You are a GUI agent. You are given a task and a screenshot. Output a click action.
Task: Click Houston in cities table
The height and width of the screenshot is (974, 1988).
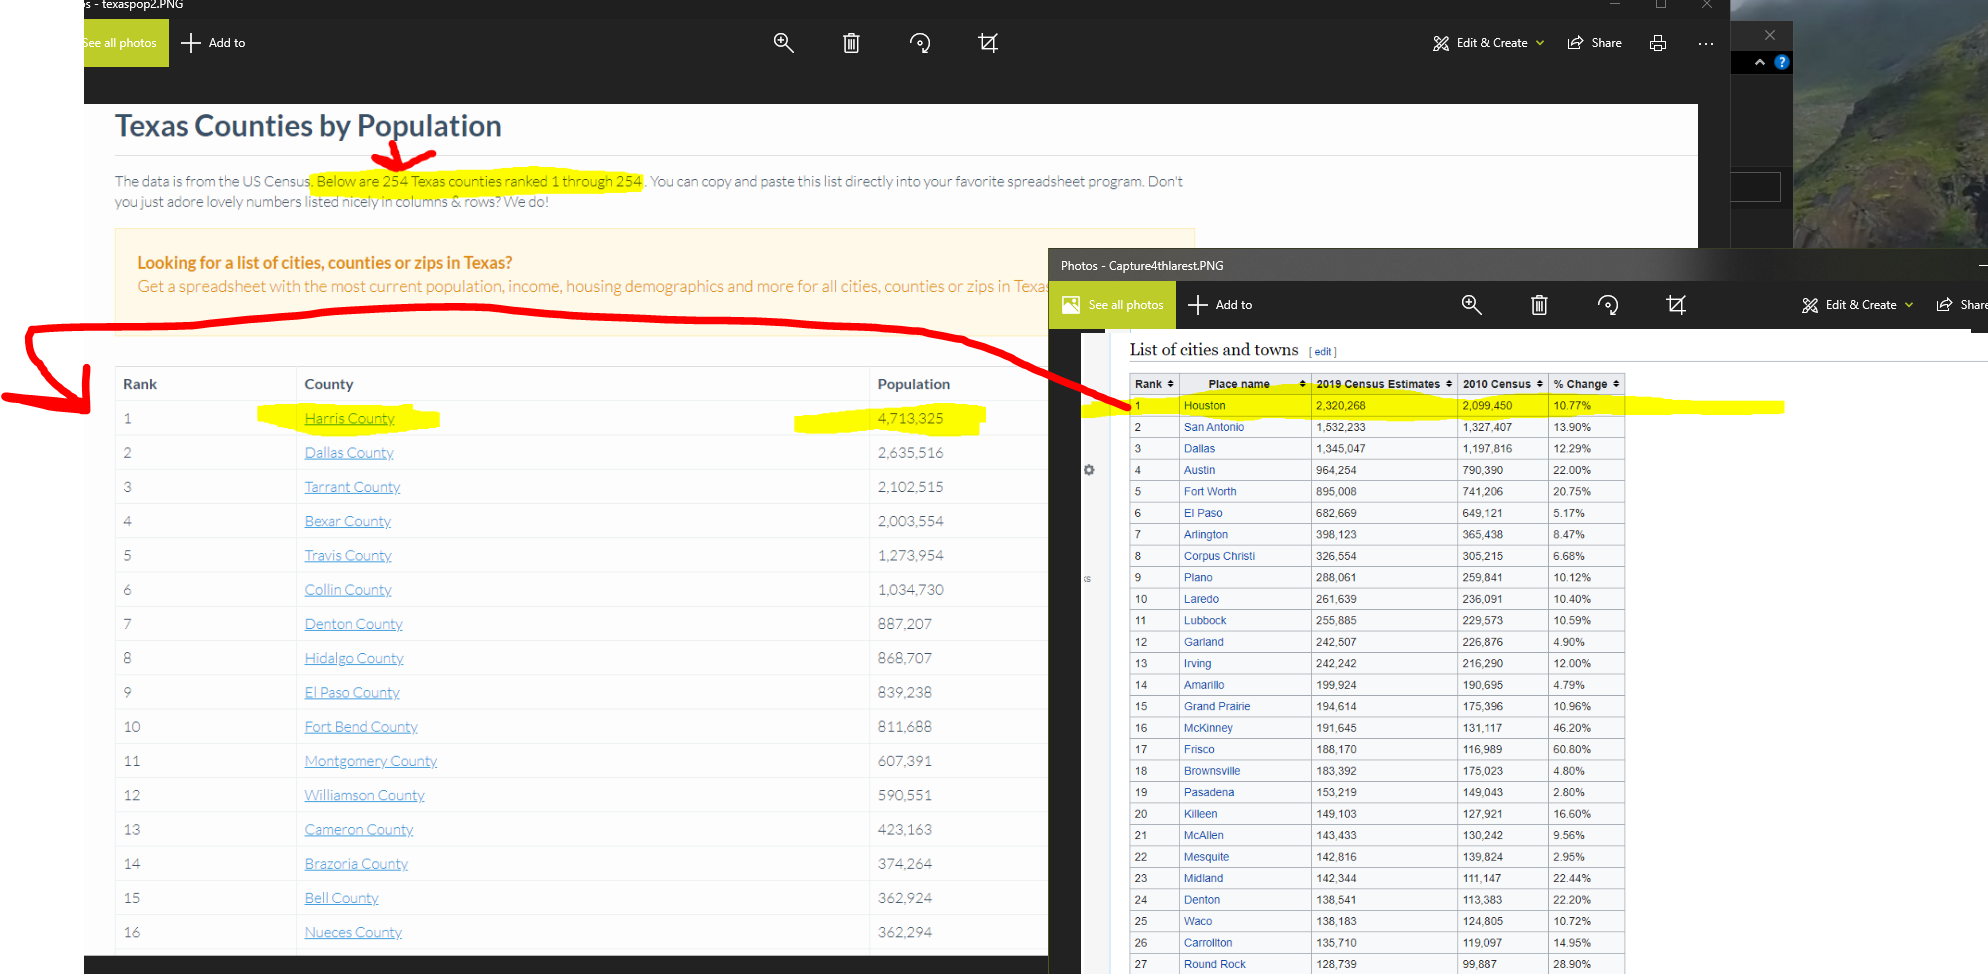[1204, 406]
